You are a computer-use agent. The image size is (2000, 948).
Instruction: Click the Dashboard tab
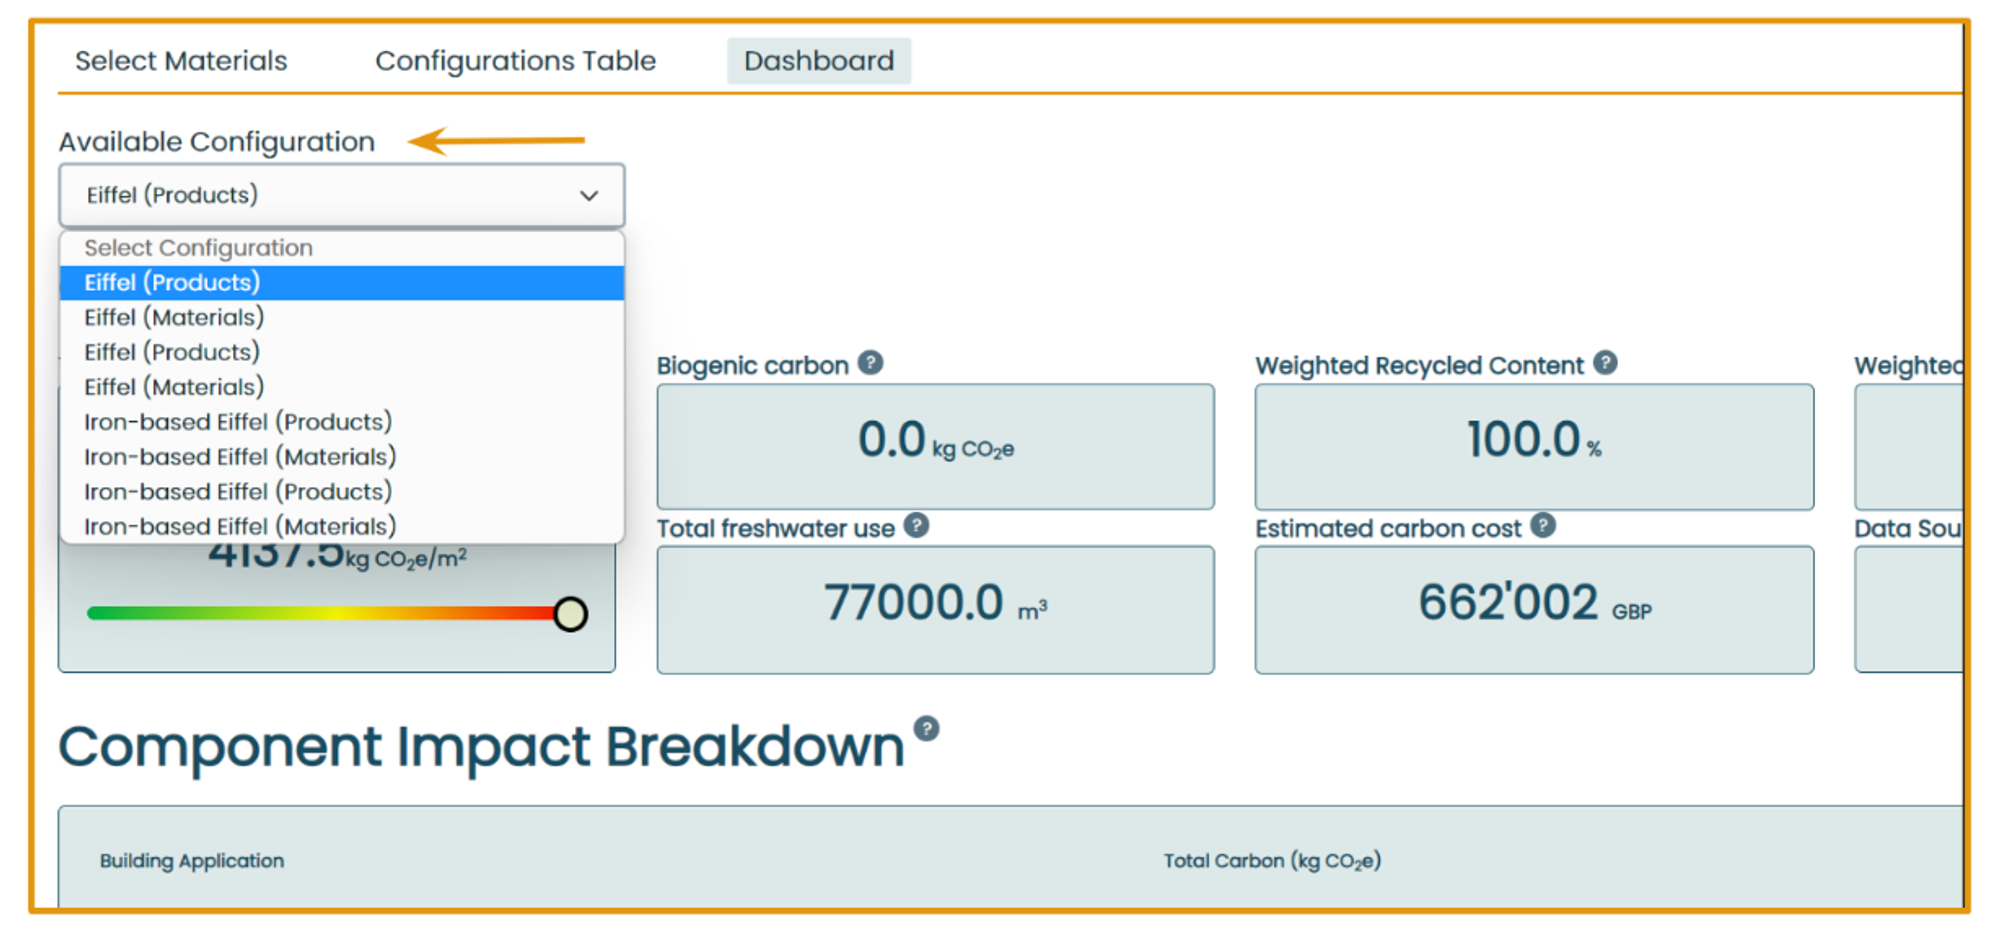click(818, 61)
